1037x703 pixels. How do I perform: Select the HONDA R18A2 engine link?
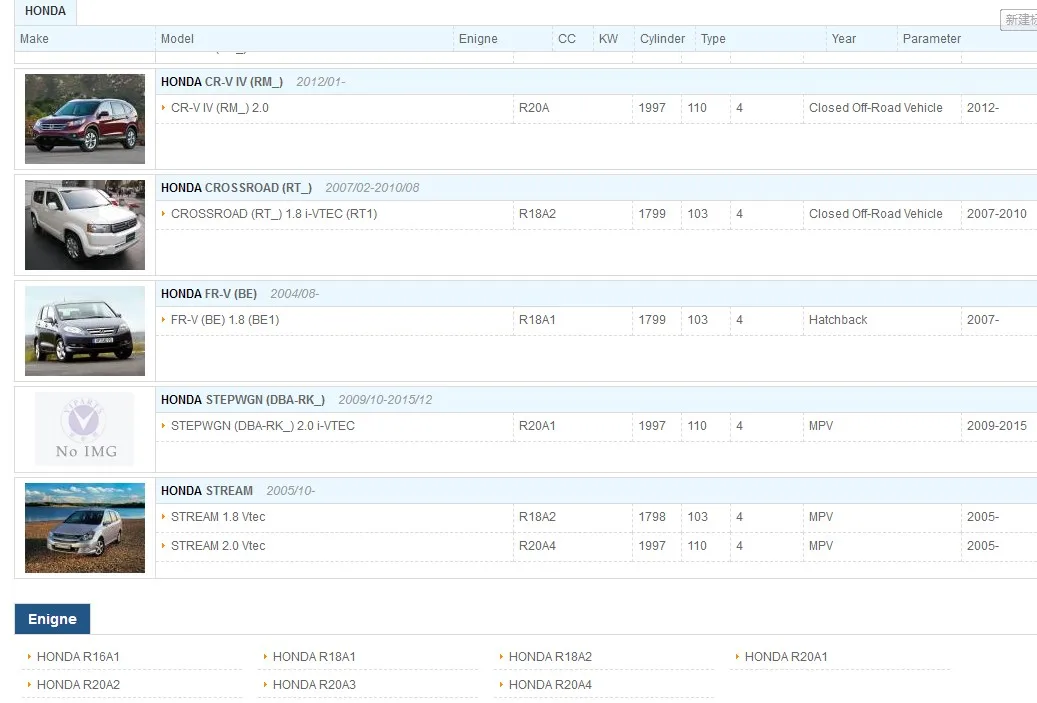550,657
